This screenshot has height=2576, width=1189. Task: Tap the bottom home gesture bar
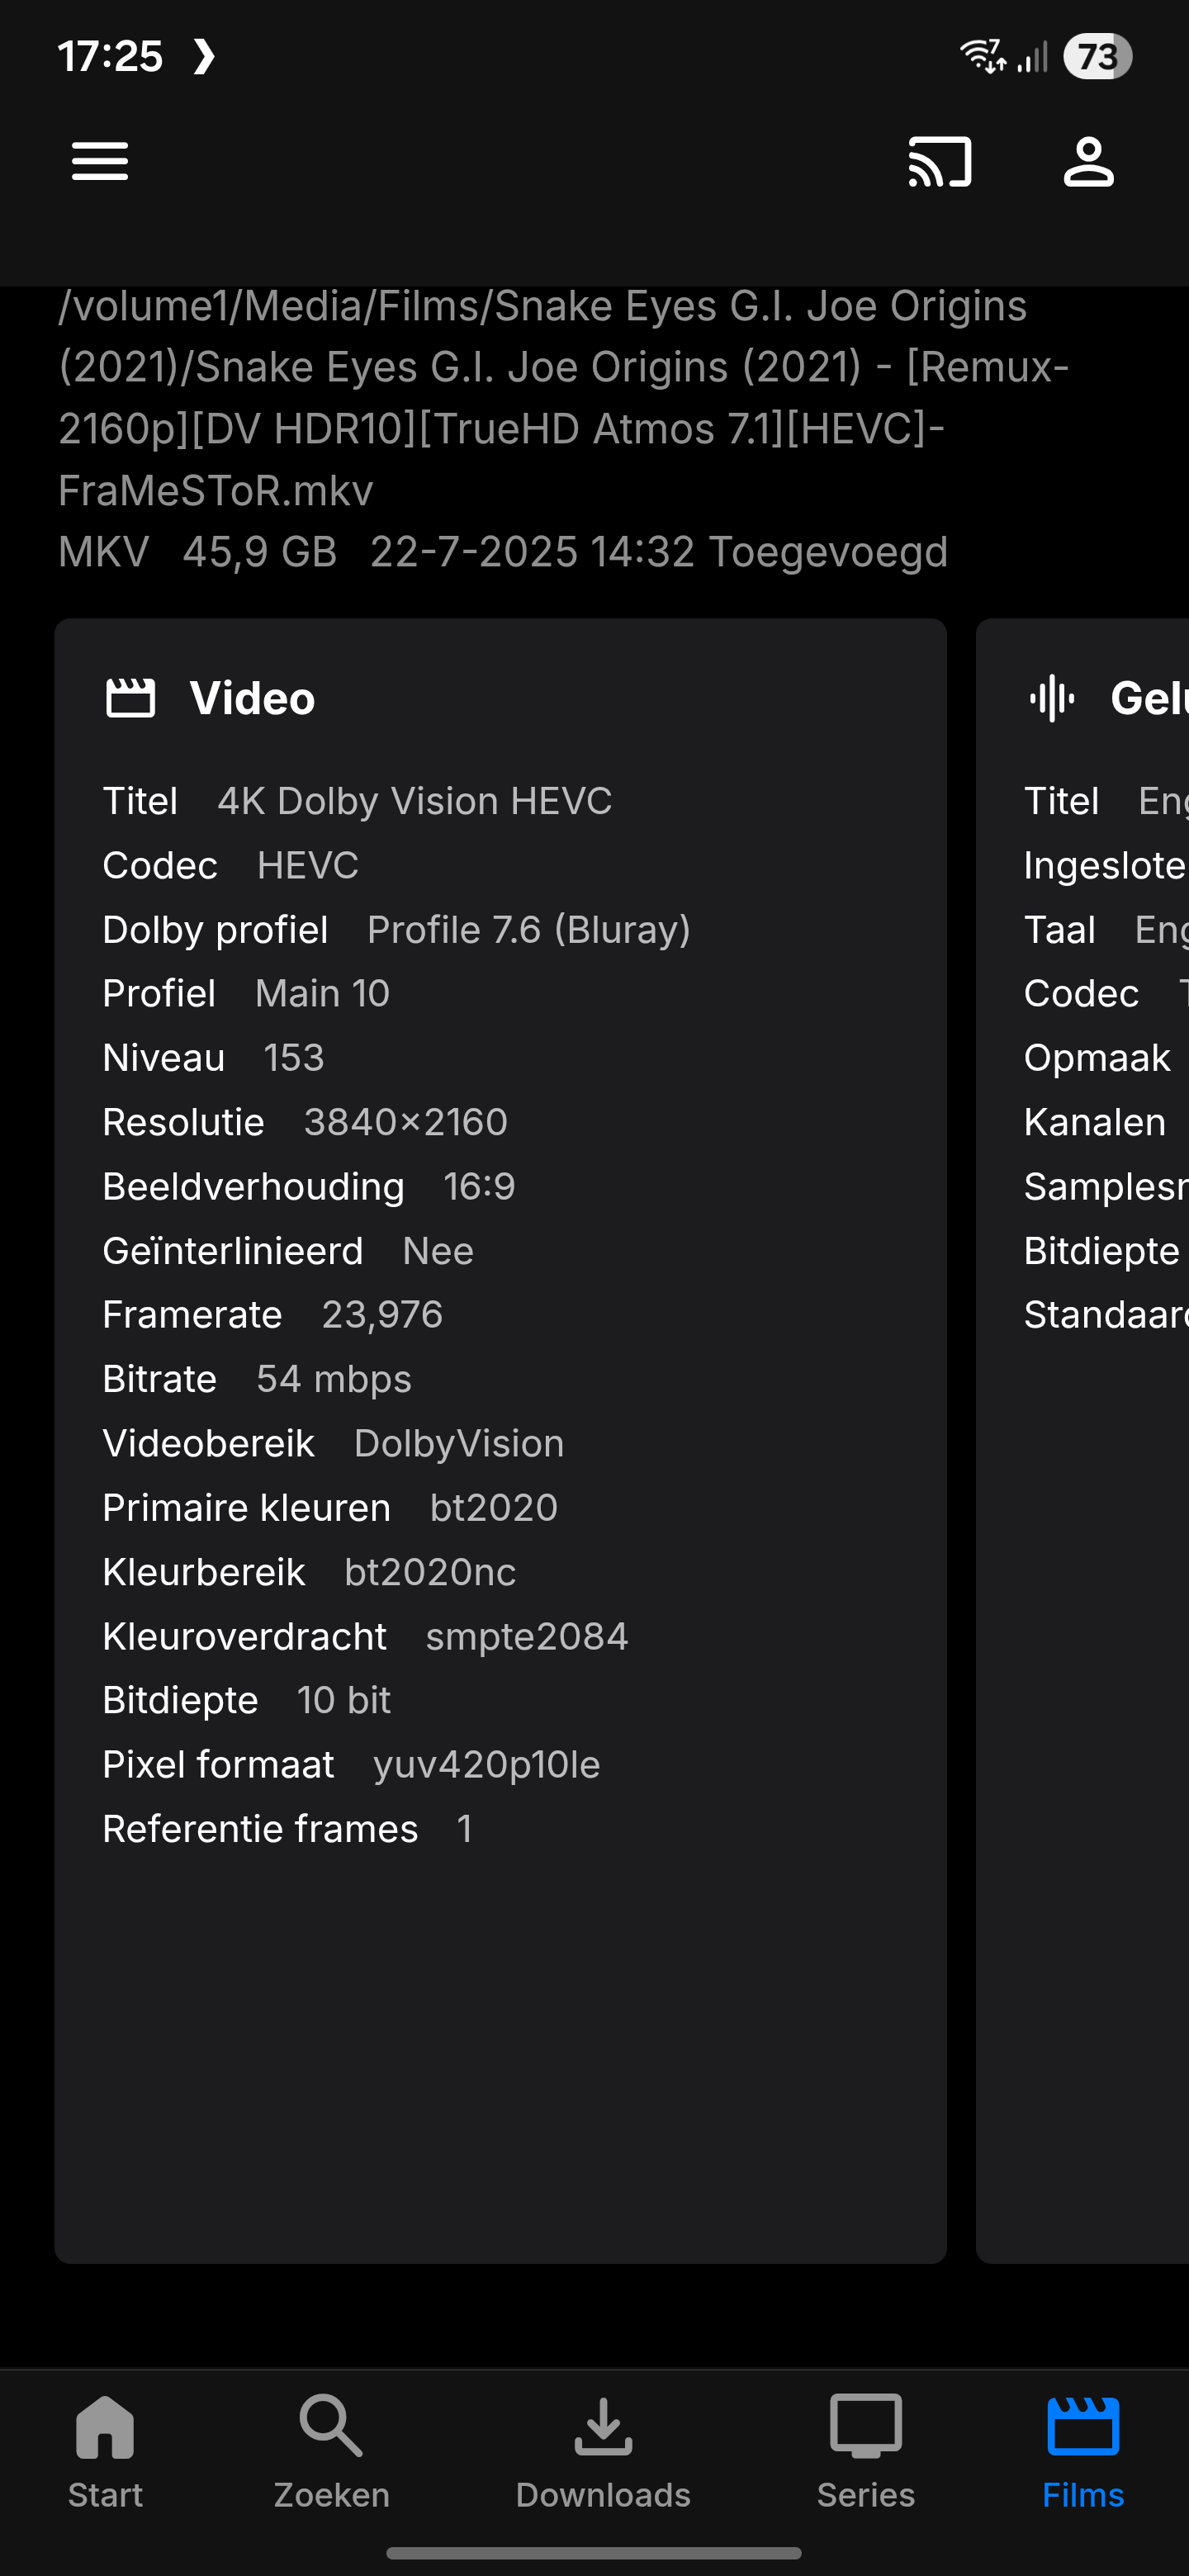click(x=594, y=2553)
